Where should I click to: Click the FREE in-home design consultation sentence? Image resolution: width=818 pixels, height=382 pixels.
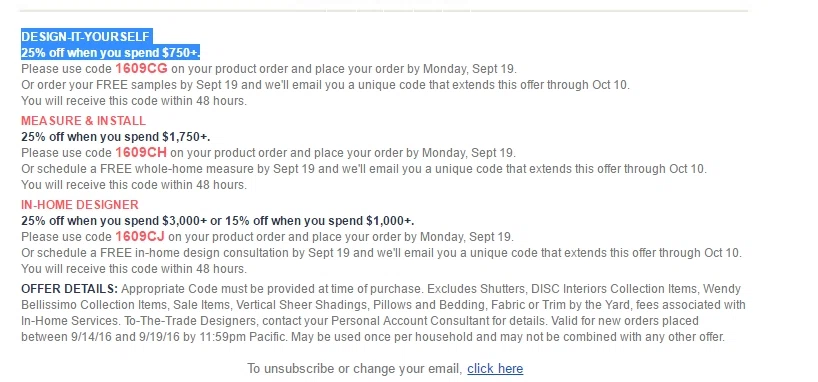tap(381, 253)
